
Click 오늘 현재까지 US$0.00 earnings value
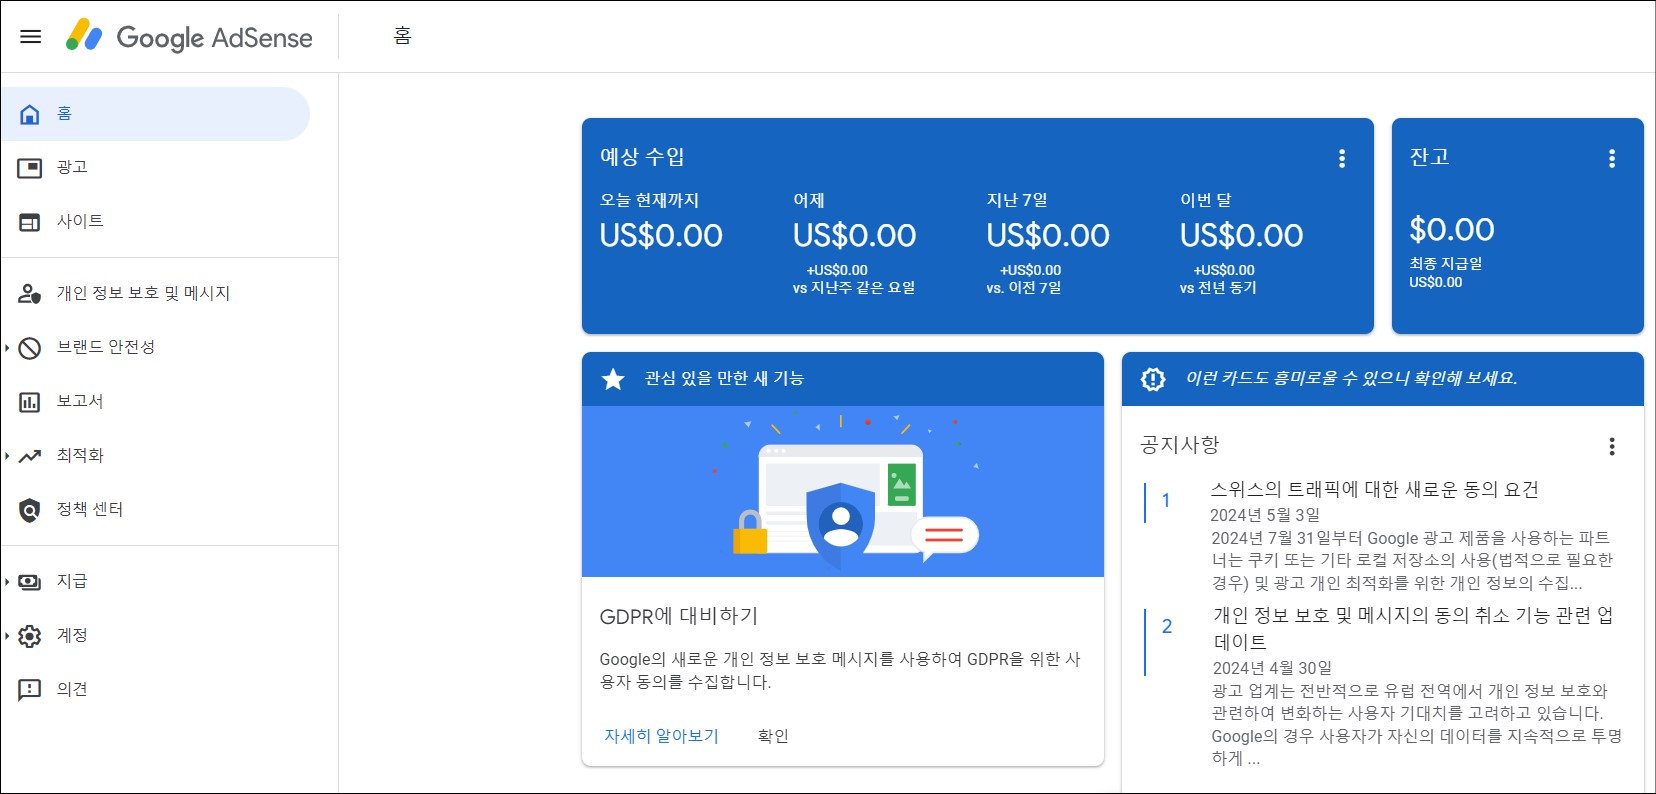click(x=661, y=236)
